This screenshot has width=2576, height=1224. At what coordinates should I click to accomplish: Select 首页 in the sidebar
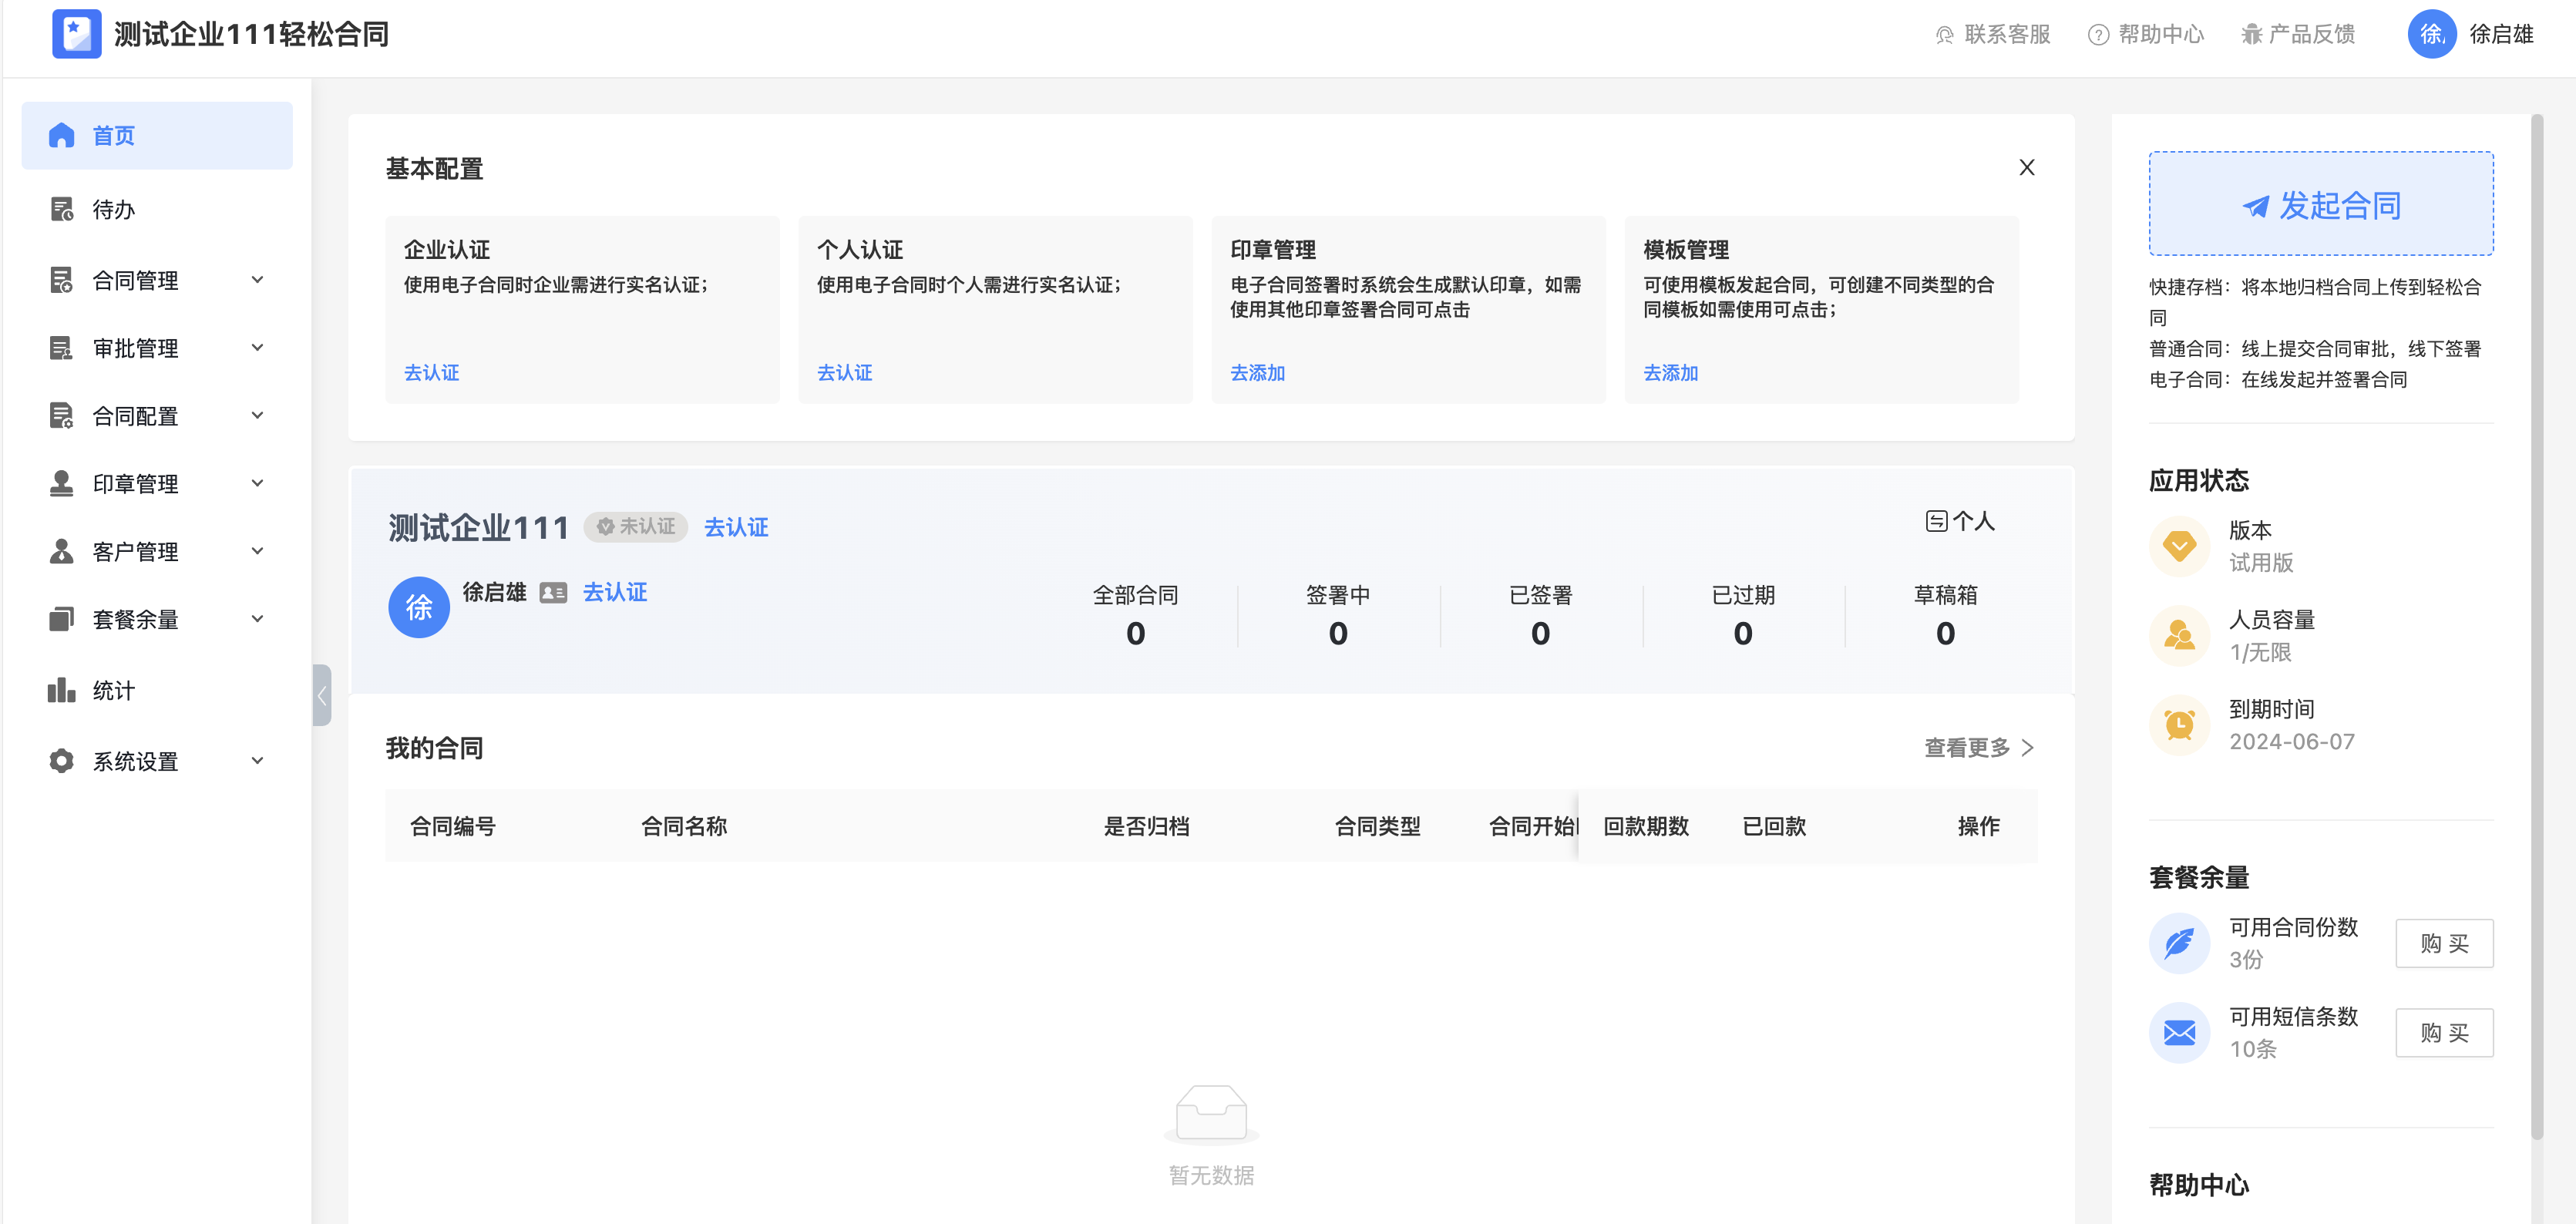(x=157, y=135)
